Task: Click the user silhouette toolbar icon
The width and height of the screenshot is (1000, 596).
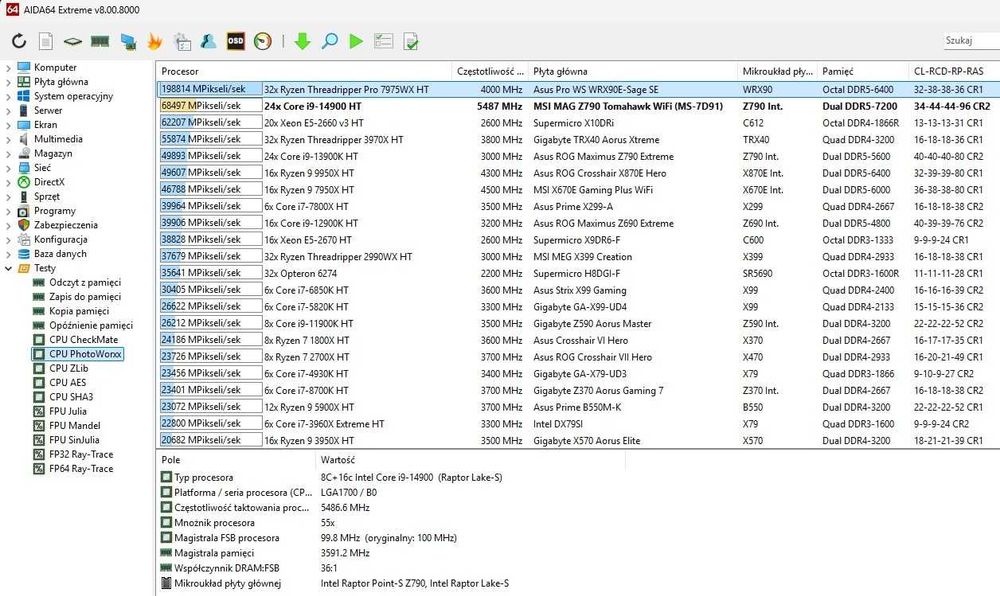Action: pyautogui.click(x=209, y=41)
